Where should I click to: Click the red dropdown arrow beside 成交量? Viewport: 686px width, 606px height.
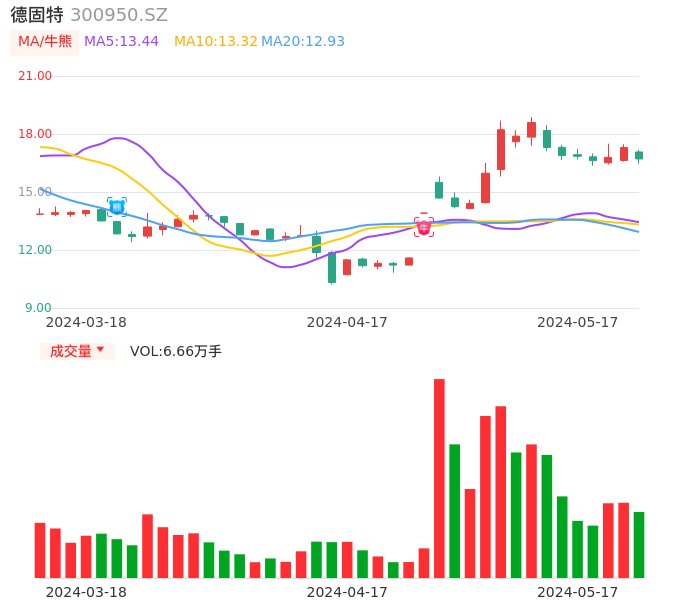click(100, 350)
